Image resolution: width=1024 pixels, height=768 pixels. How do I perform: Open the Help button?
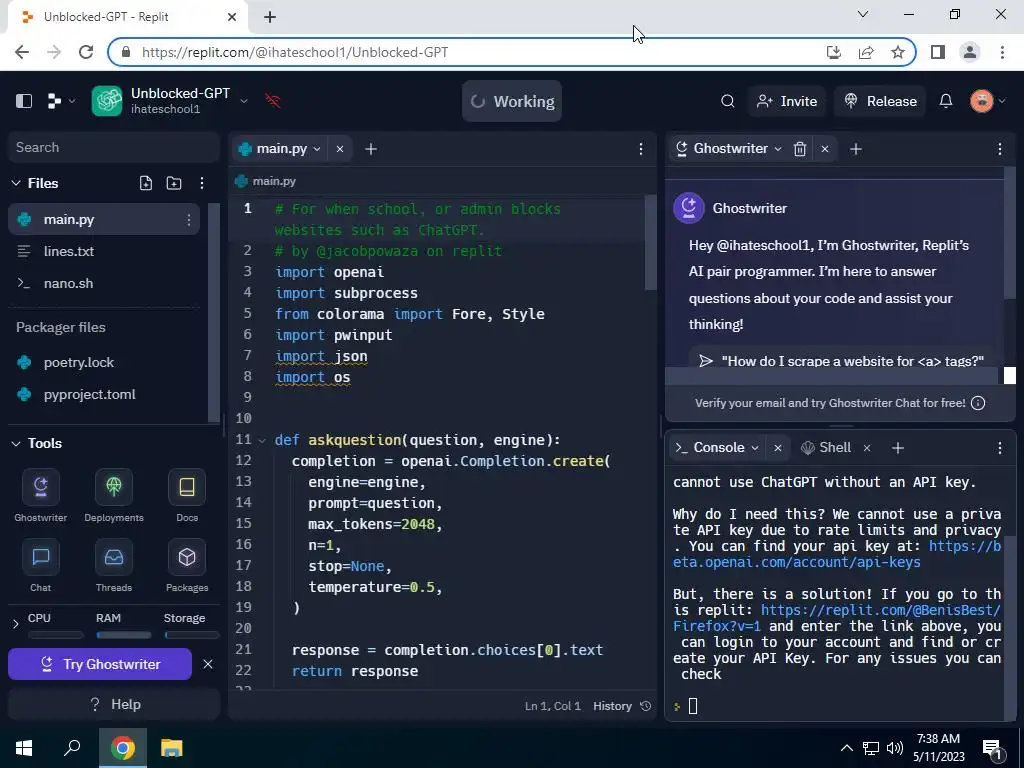(x=114, y=705)
